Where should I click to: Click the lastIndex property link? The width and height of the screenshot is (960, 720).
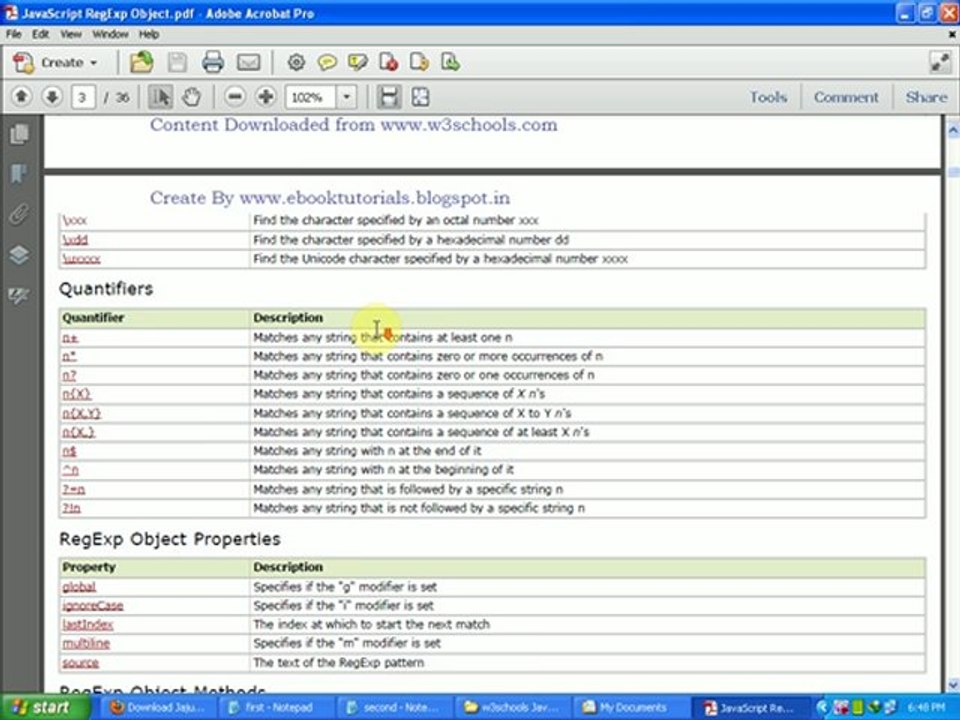pyautogui.click(x=88, y=624)
